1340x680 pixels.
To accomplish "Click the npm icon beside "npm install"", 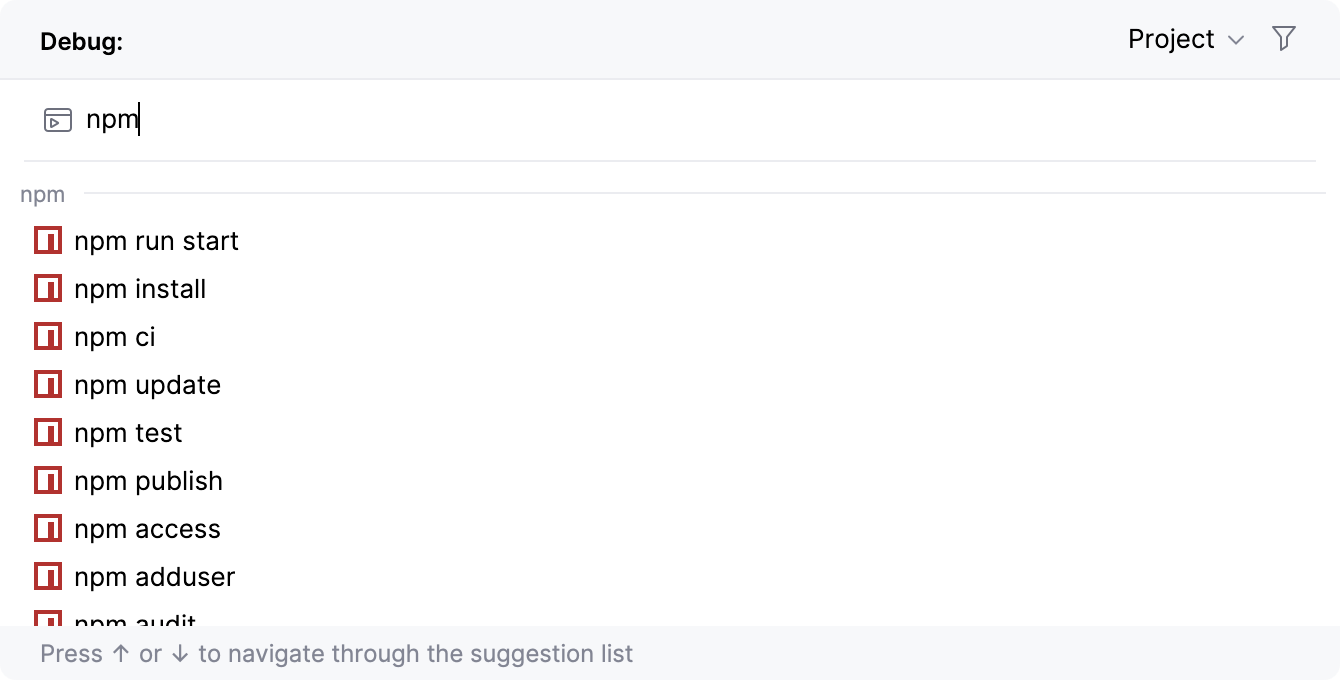I will click(x=47, y=288).
